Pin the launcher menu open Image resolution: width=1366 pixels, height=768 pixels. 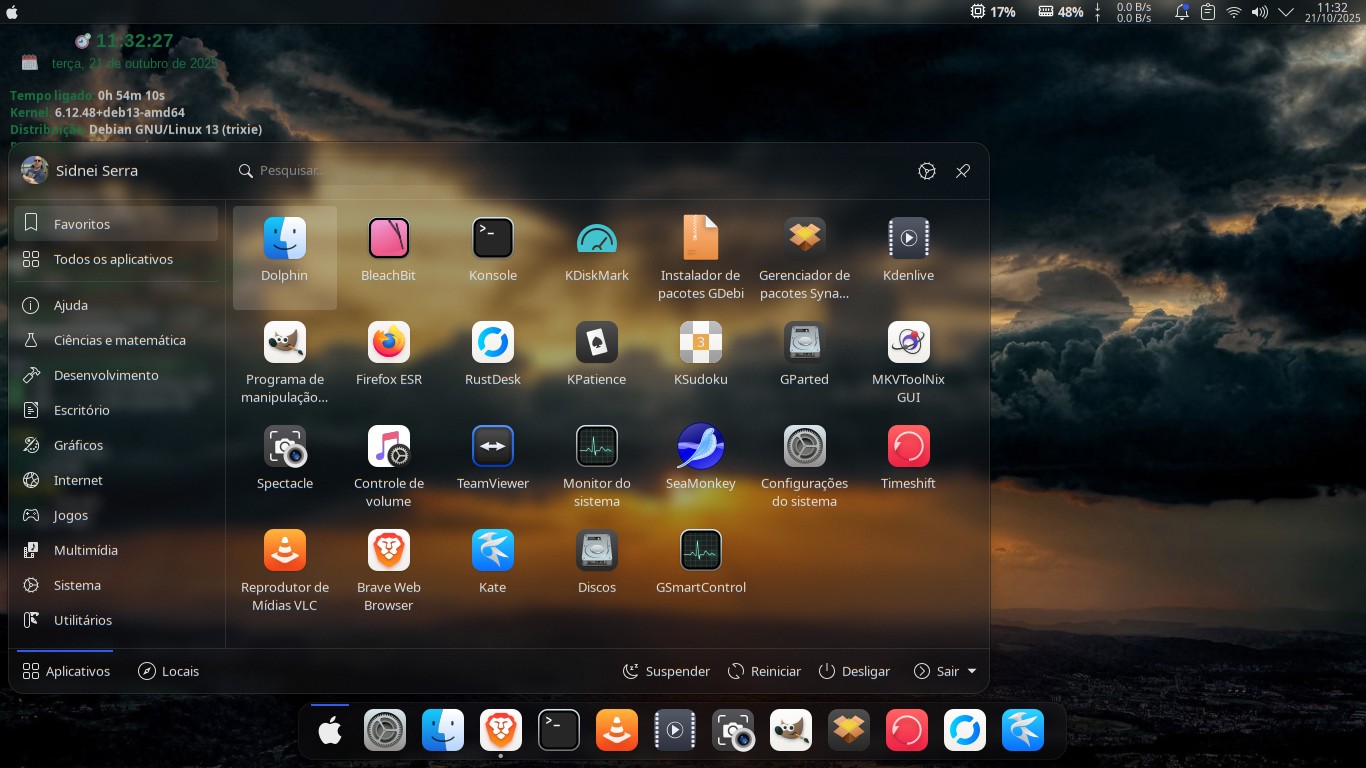[x=962, y=171]
